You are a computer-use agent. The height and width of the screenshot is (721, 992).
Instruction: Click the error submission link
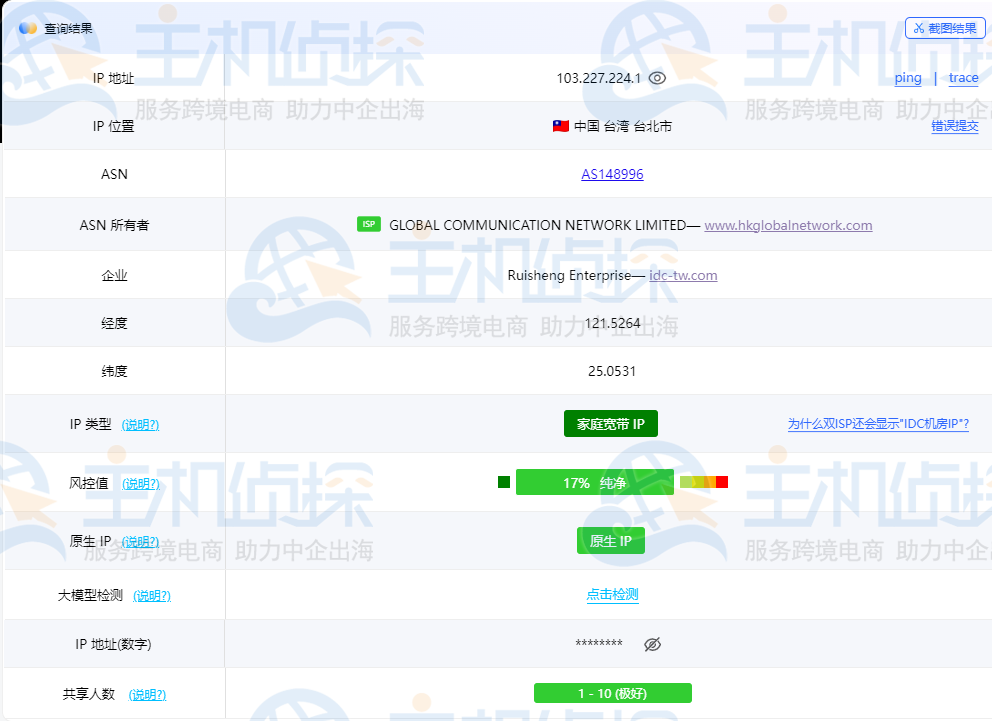tap(955, 126)
